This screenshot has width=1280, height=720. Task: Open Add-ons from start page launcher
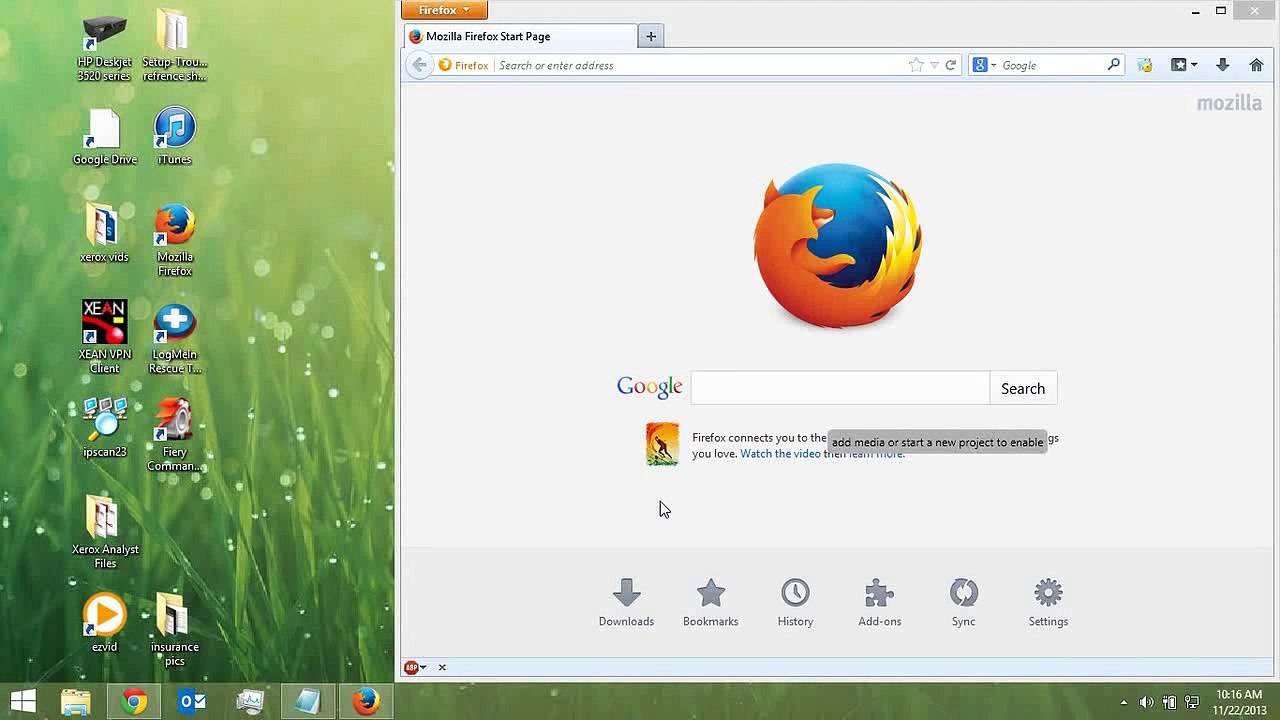880,602
